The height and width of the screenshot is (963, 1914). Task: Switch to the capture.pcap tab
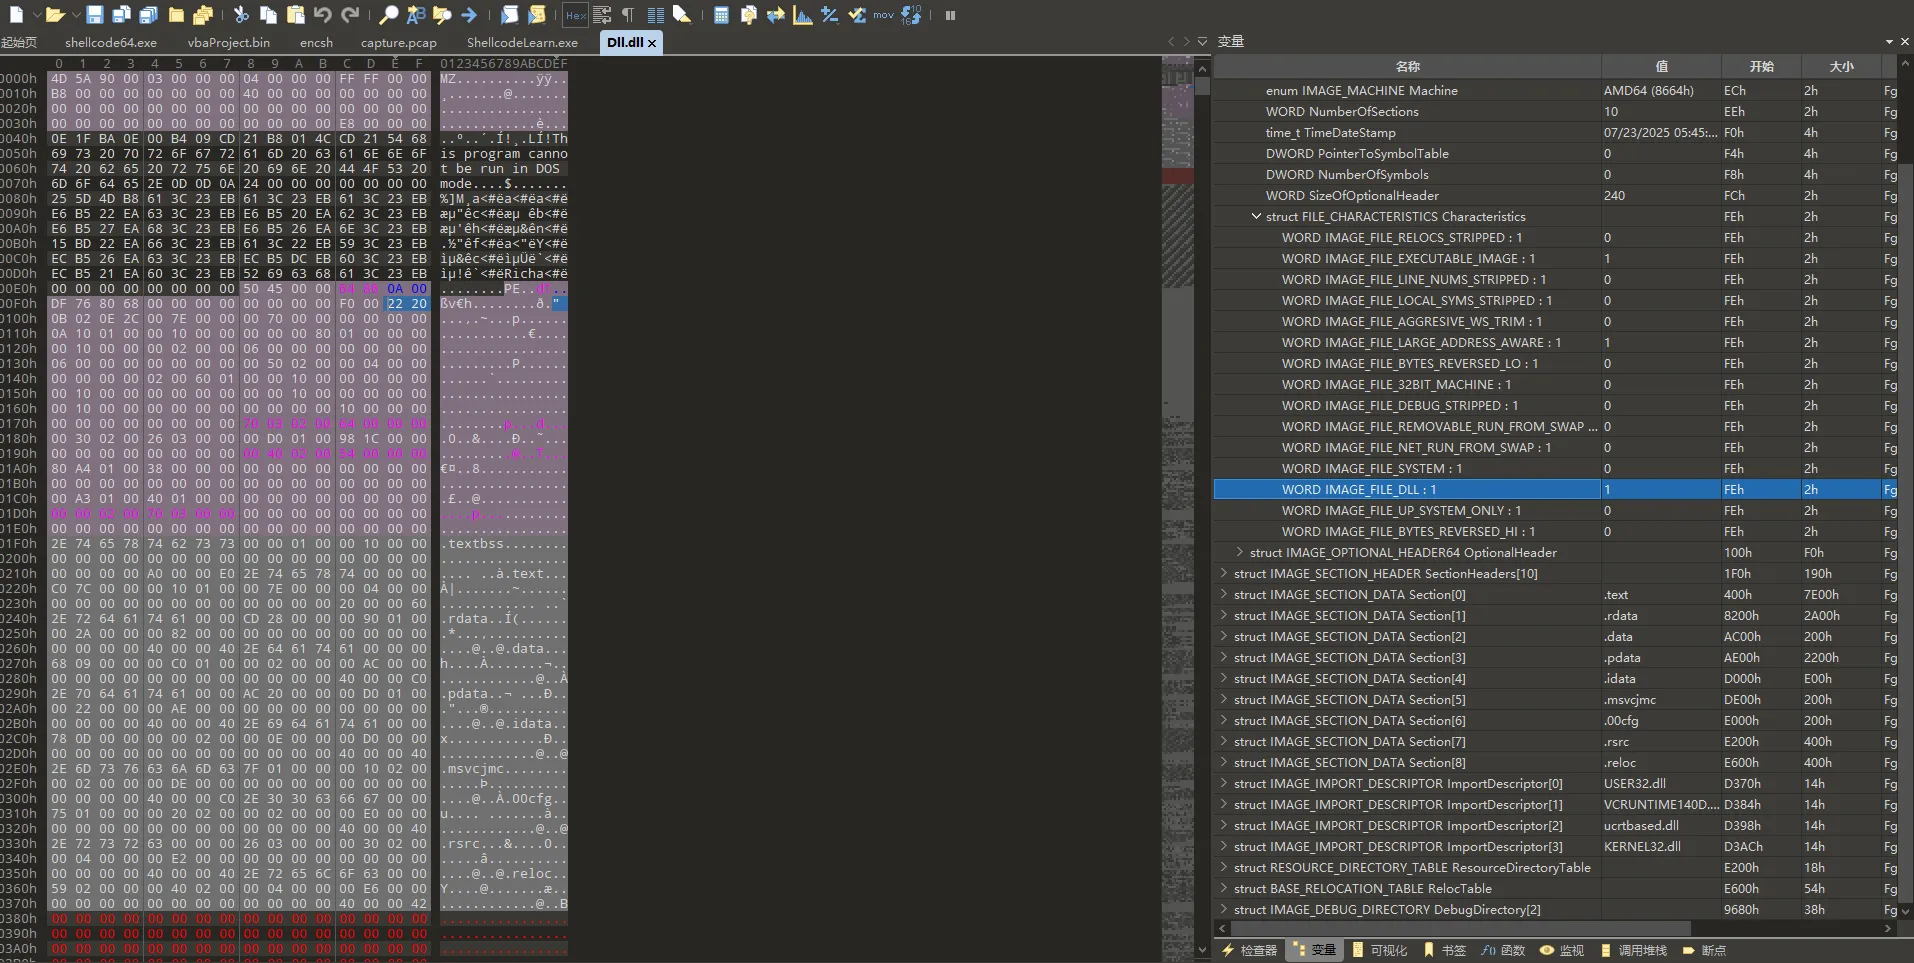point(399,43)
